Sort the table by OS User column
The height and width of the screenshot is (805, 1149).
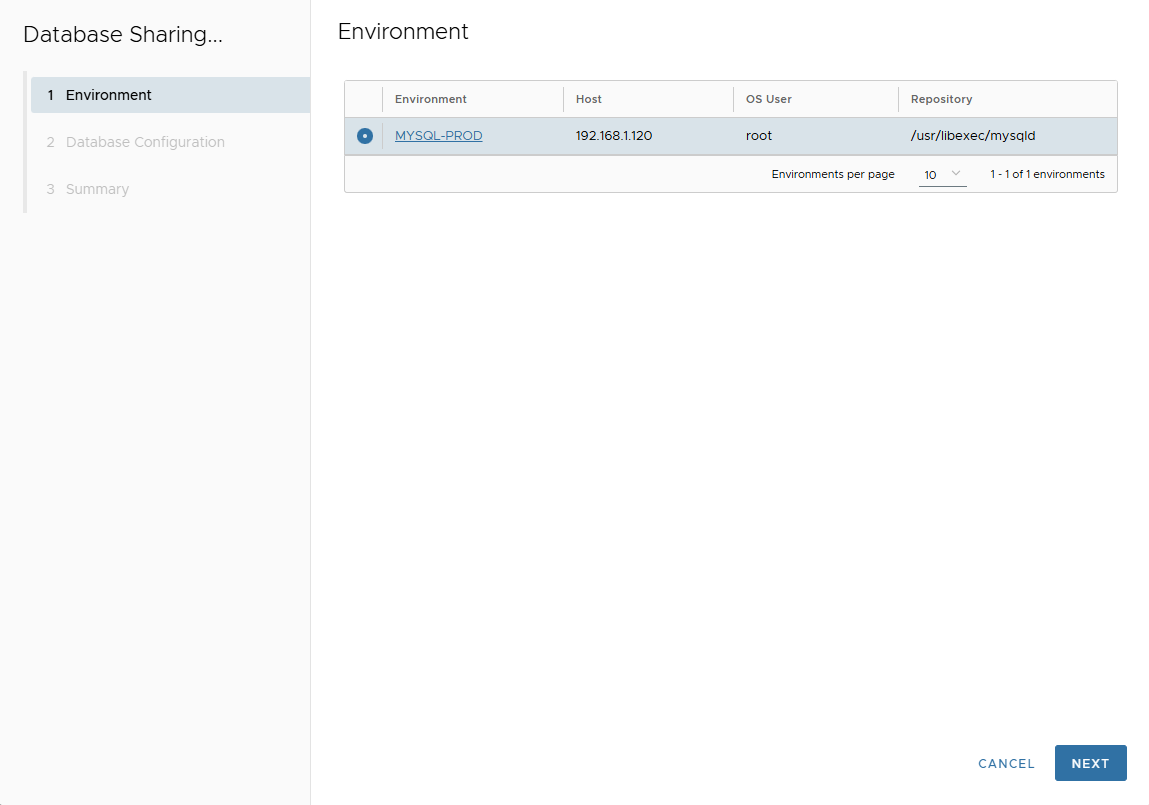click(770, 99)
